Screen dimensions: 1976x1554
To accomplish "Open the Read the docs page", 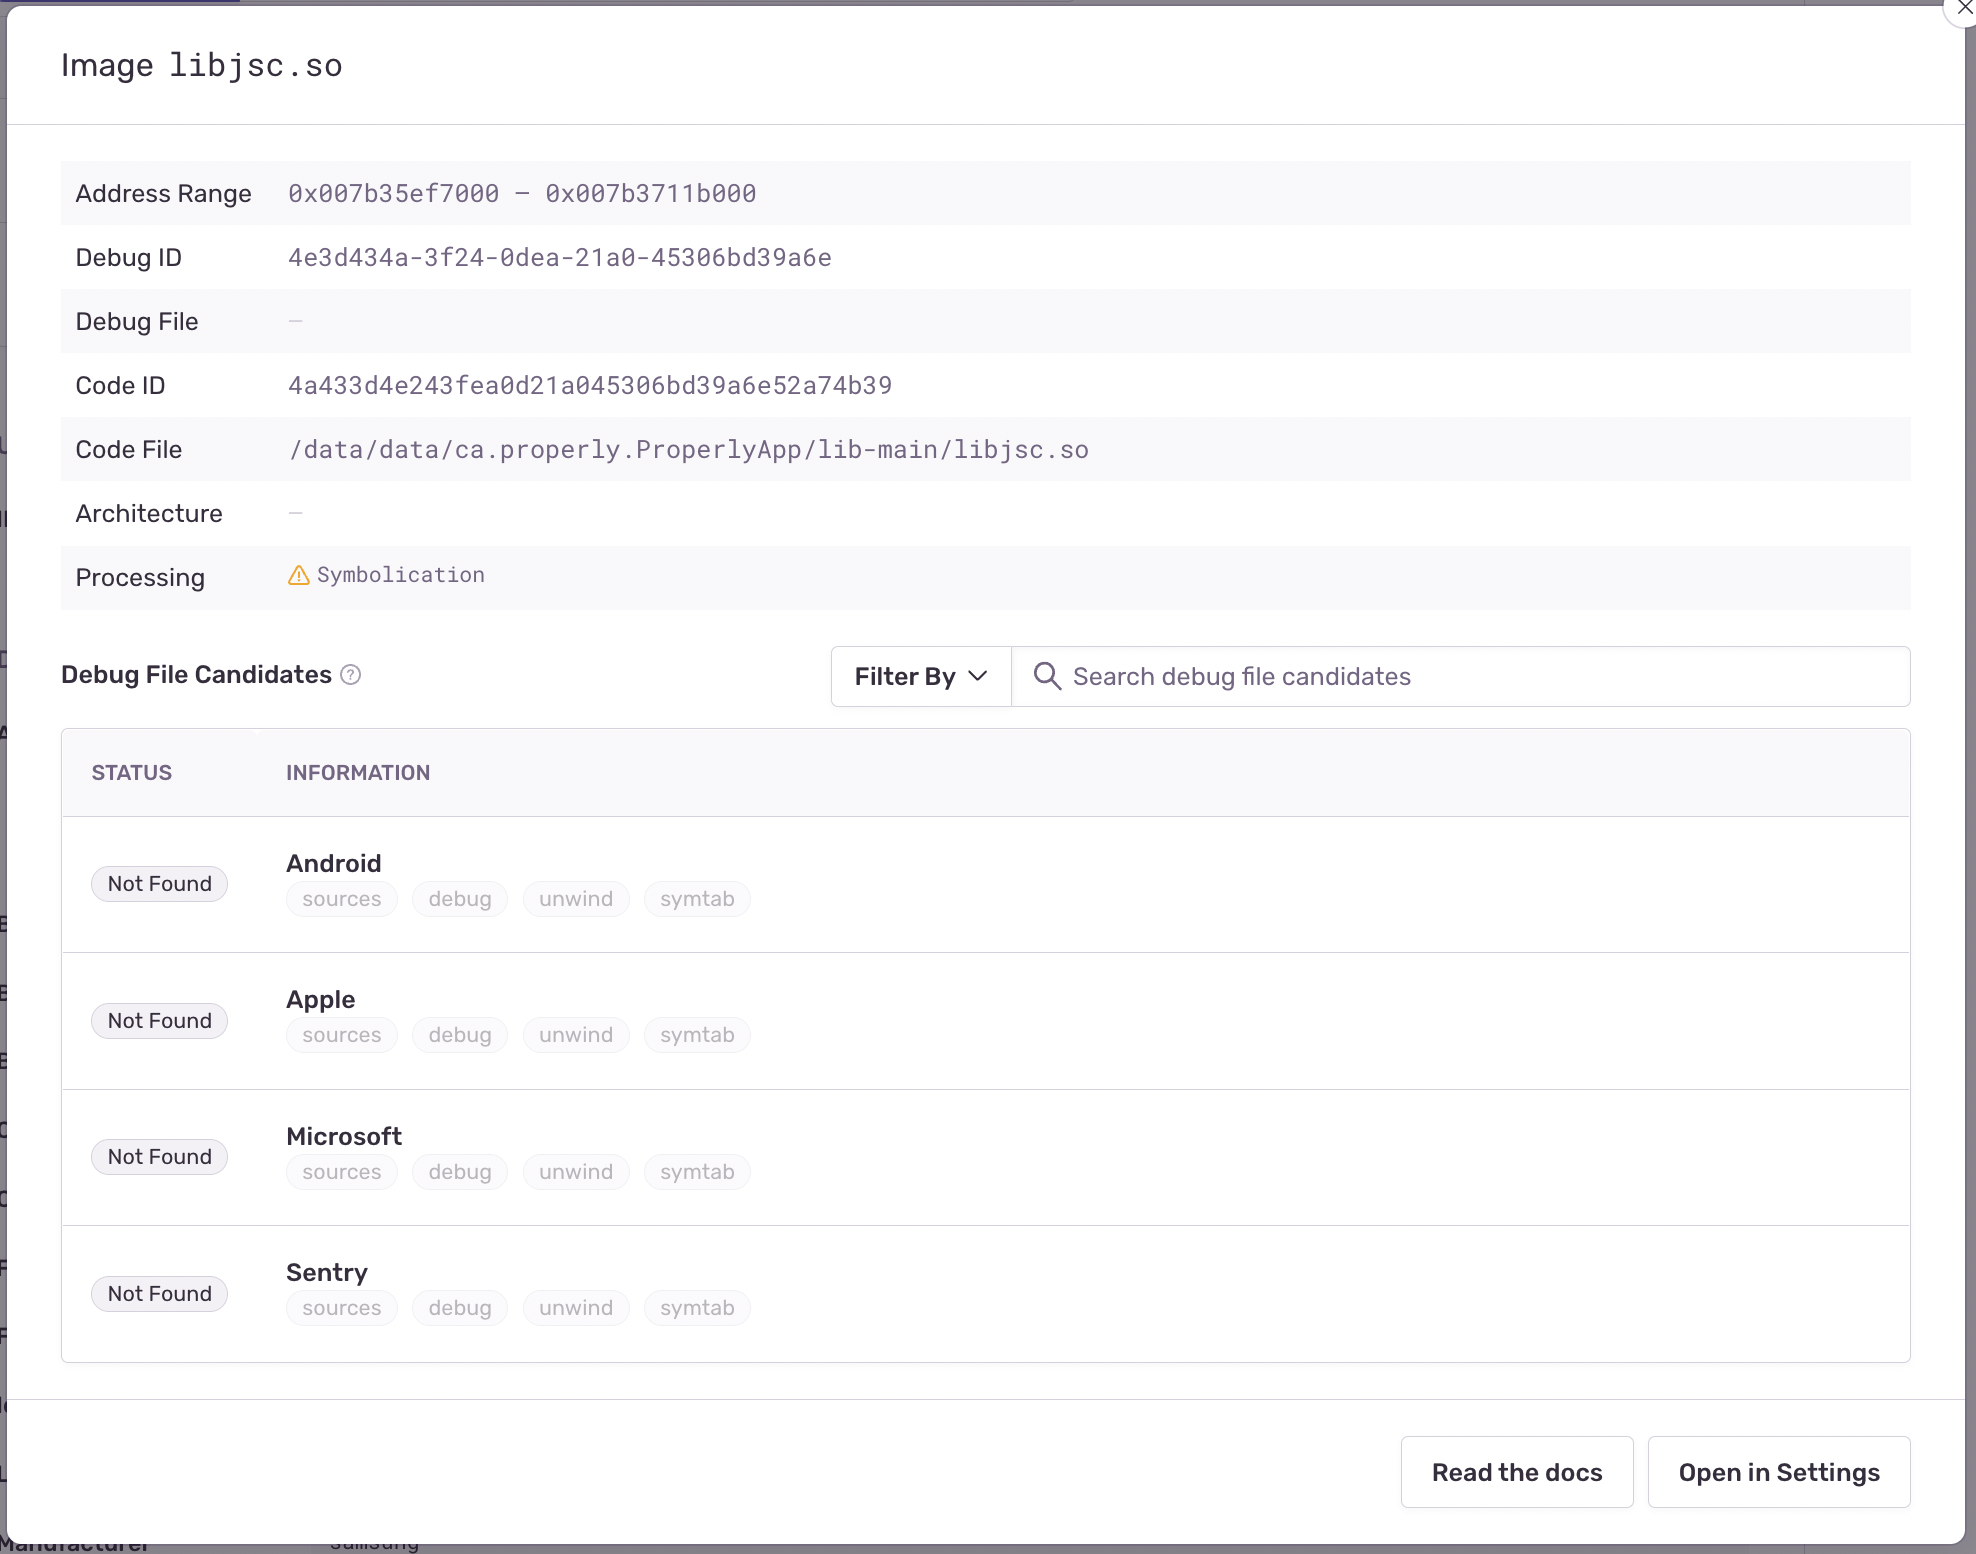I will click(1516, 1472).
